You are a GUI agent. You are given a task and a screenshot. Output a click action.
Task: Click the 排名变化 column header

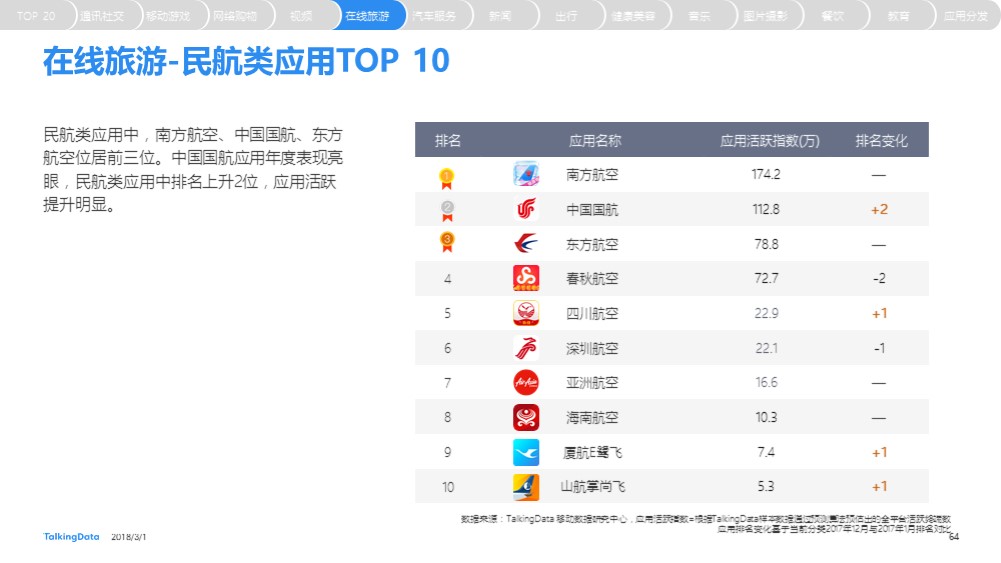[882, 140]
